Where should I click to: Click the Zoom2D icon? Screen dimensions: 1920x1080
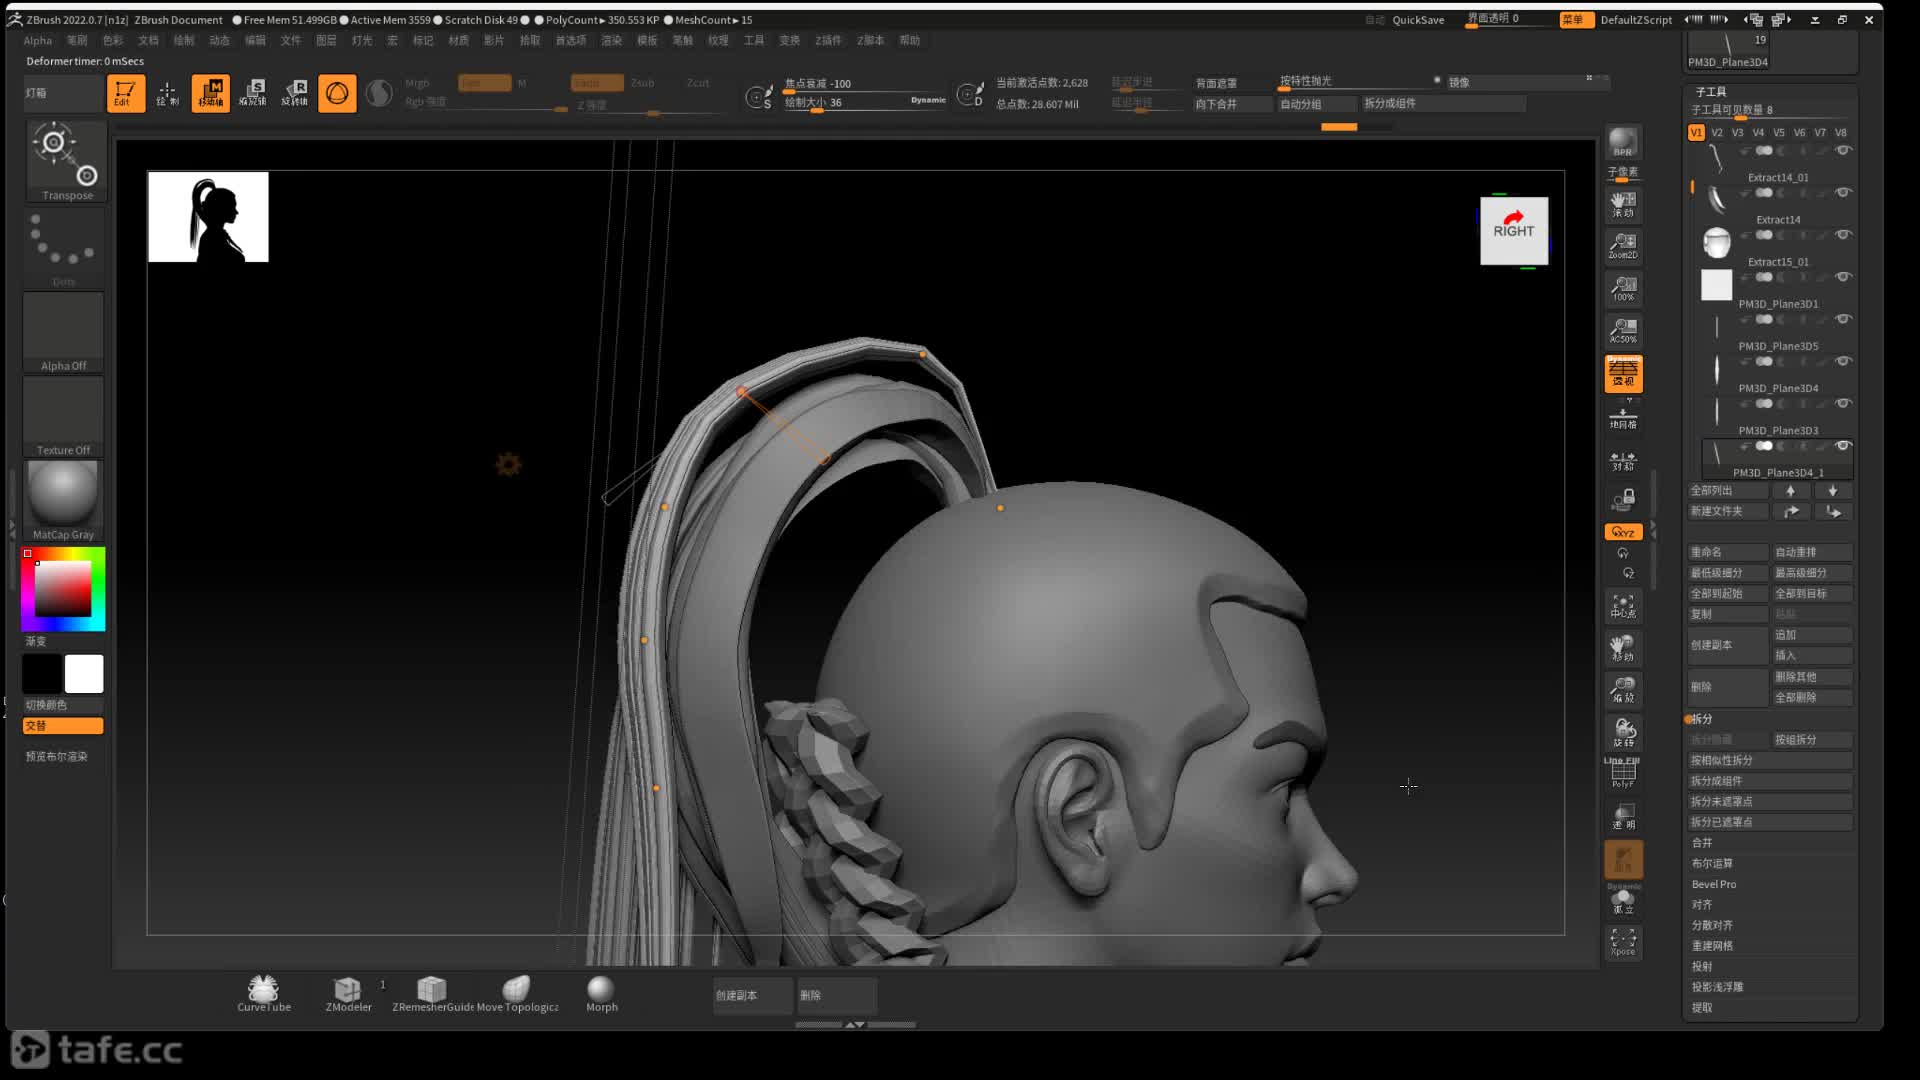tap(1623, 246)
